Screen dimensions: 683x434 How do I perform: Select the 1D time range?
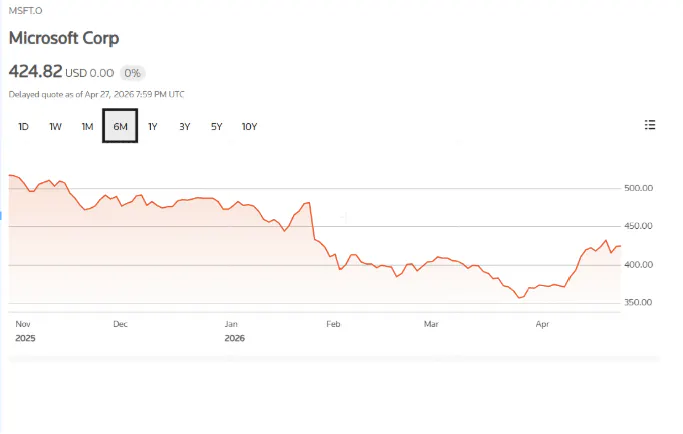point(24,127)
